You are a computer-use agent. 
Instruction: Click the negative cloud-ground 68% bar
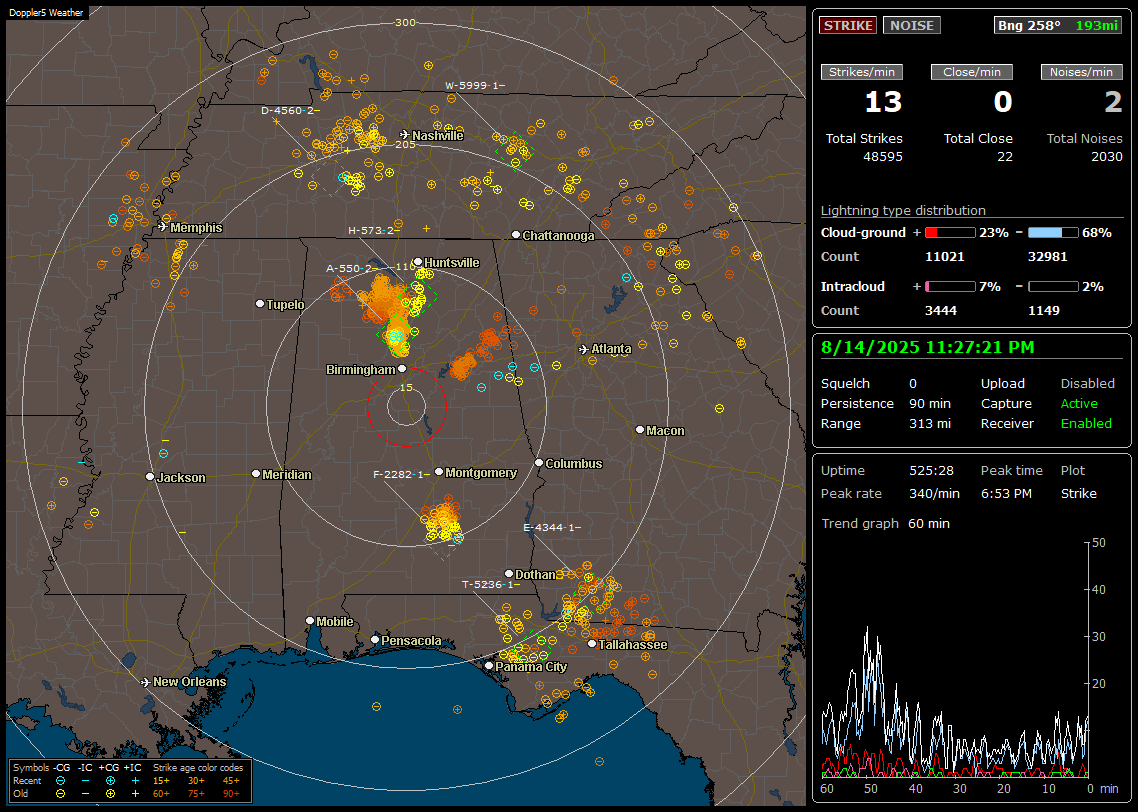(1053, 233)
